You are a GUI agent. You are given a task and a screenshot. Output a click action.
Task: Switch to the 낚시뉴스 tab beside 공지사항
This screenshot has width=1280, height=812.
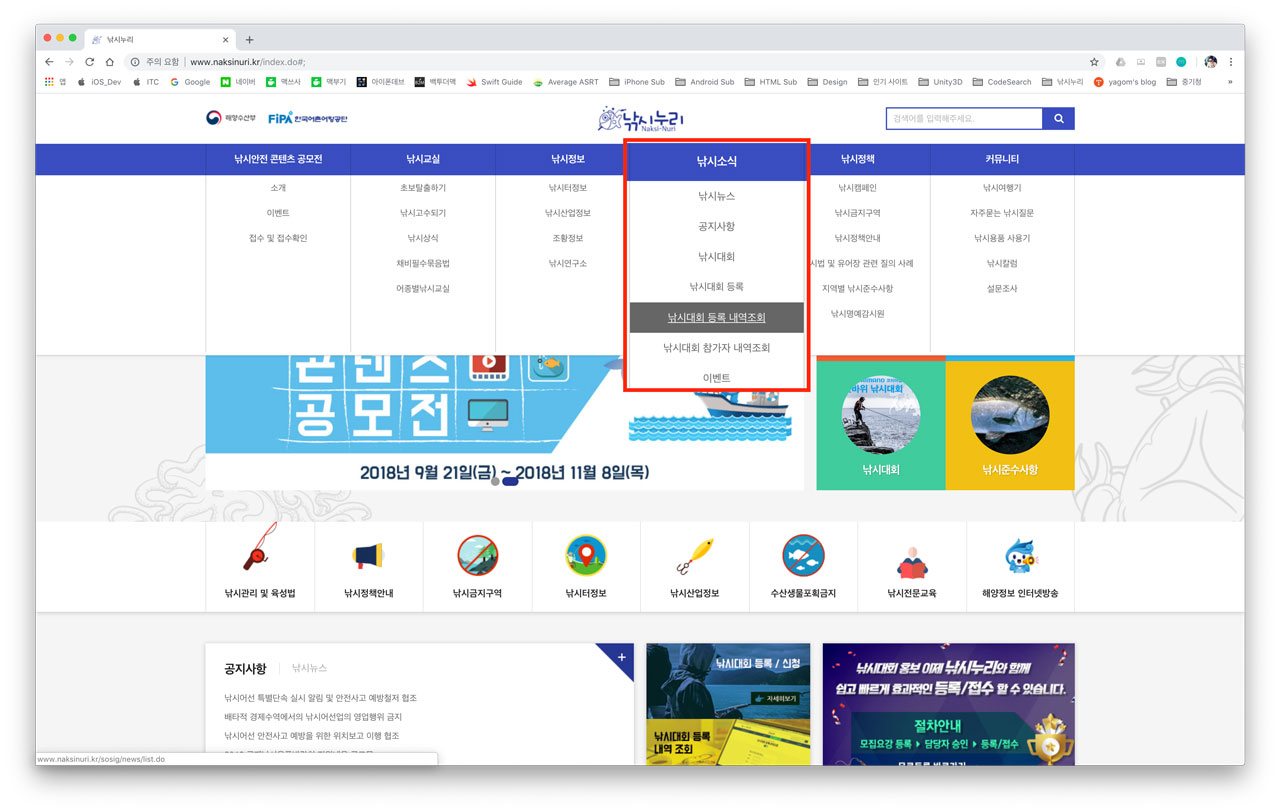click(x=309, y=668)
